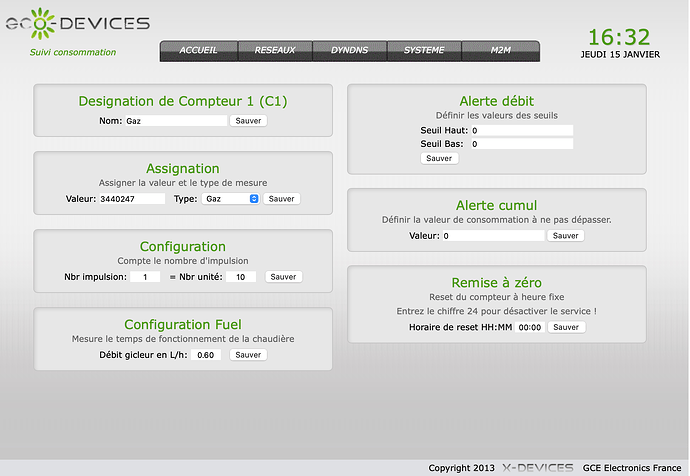This screenshot has height=476, width=690.
Task: Save the Alerte débit thresholds
Action: click(439, 158)
